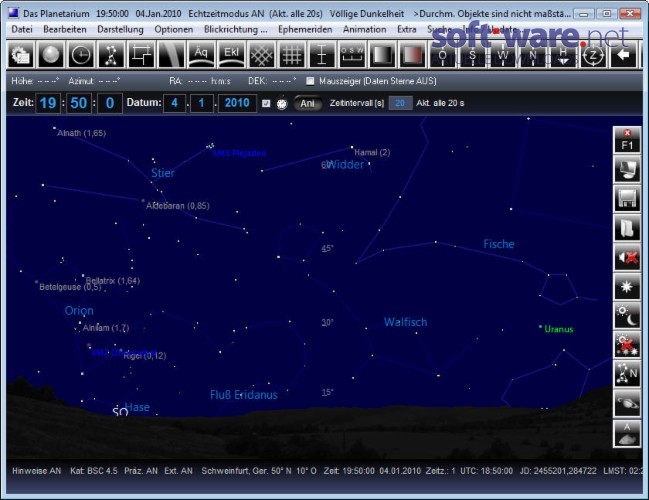Image resolution: width=649 pixels, height=500 pixels.
Task: Toggle constellation names N sidebar icon
Action: pyautogui.click(x=627, y=375)
